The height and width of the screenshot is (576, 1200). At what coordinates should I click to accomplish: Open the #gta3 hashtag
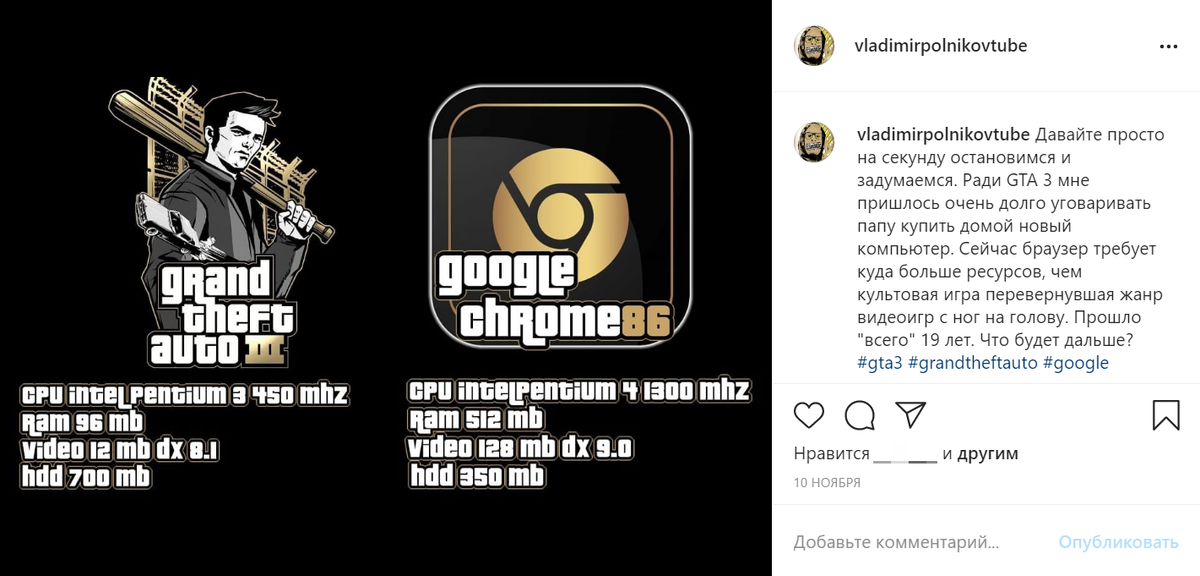[x=880, y=363]
